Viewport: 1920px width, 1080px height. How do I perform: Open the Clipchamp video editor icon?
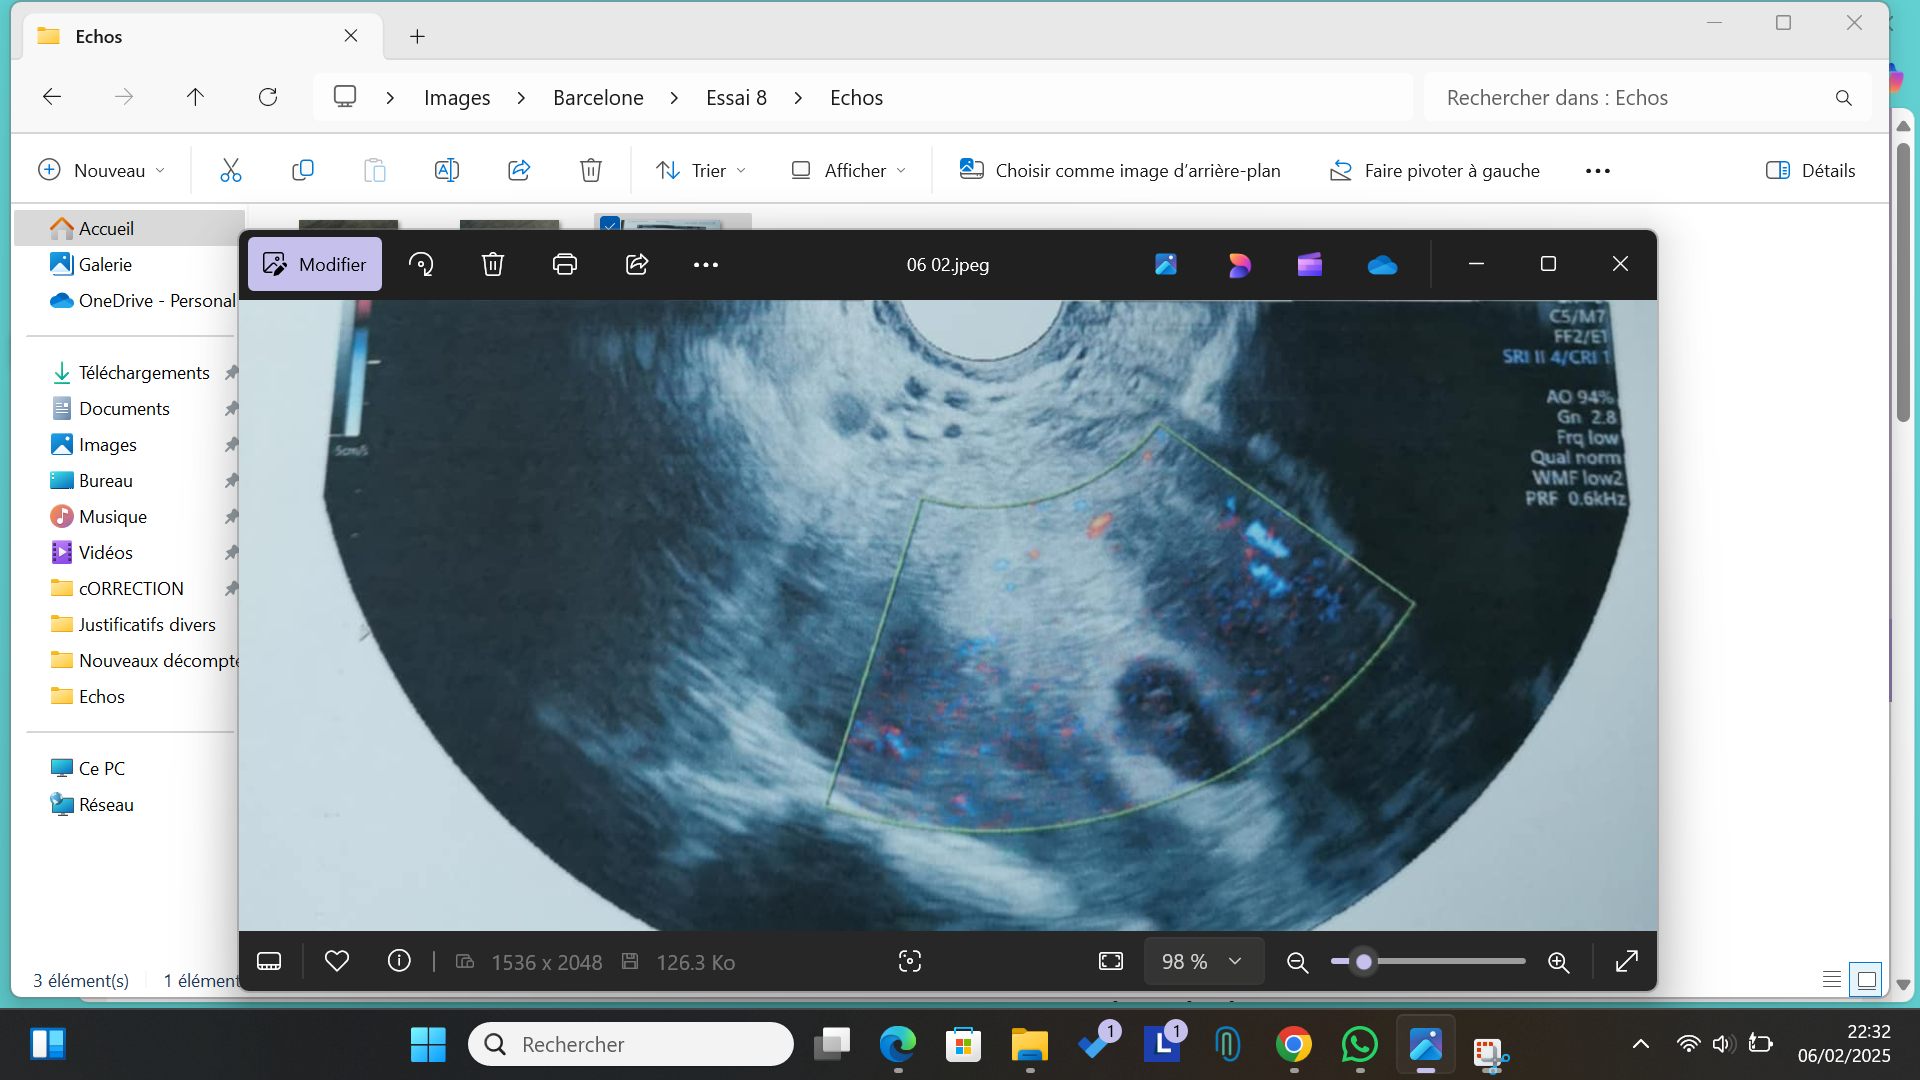point(1310,264)
